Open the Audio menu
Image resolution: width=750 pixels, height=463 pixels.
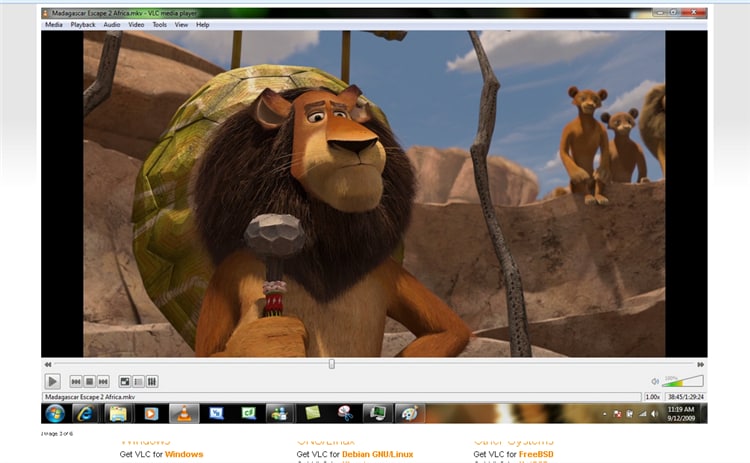pyautogui.click(x=112, y=25)
